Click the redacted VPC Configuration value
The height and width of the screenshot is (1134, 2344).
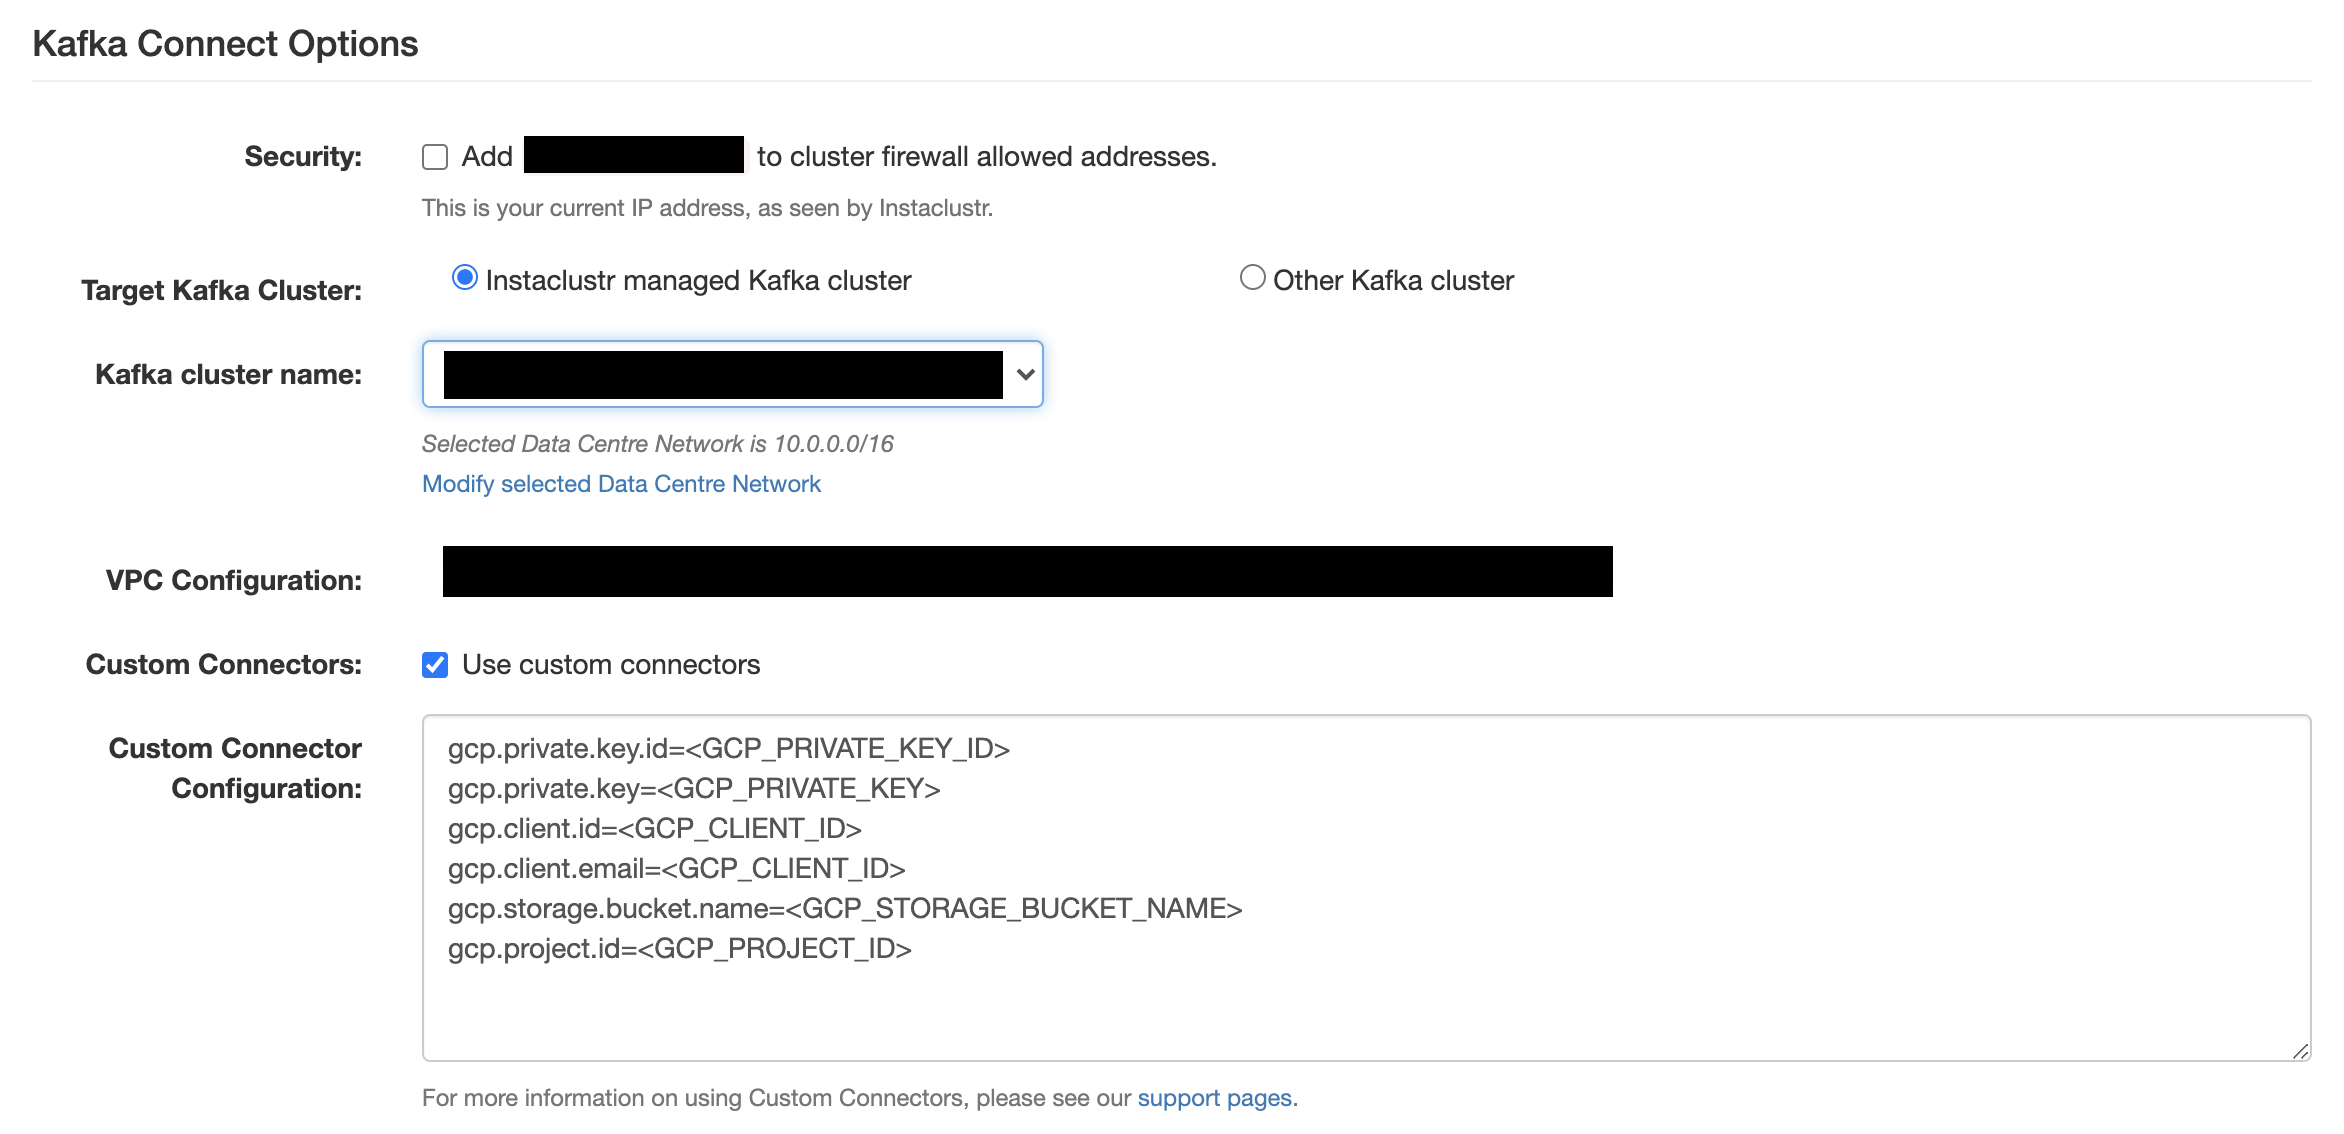(1027, 572)
